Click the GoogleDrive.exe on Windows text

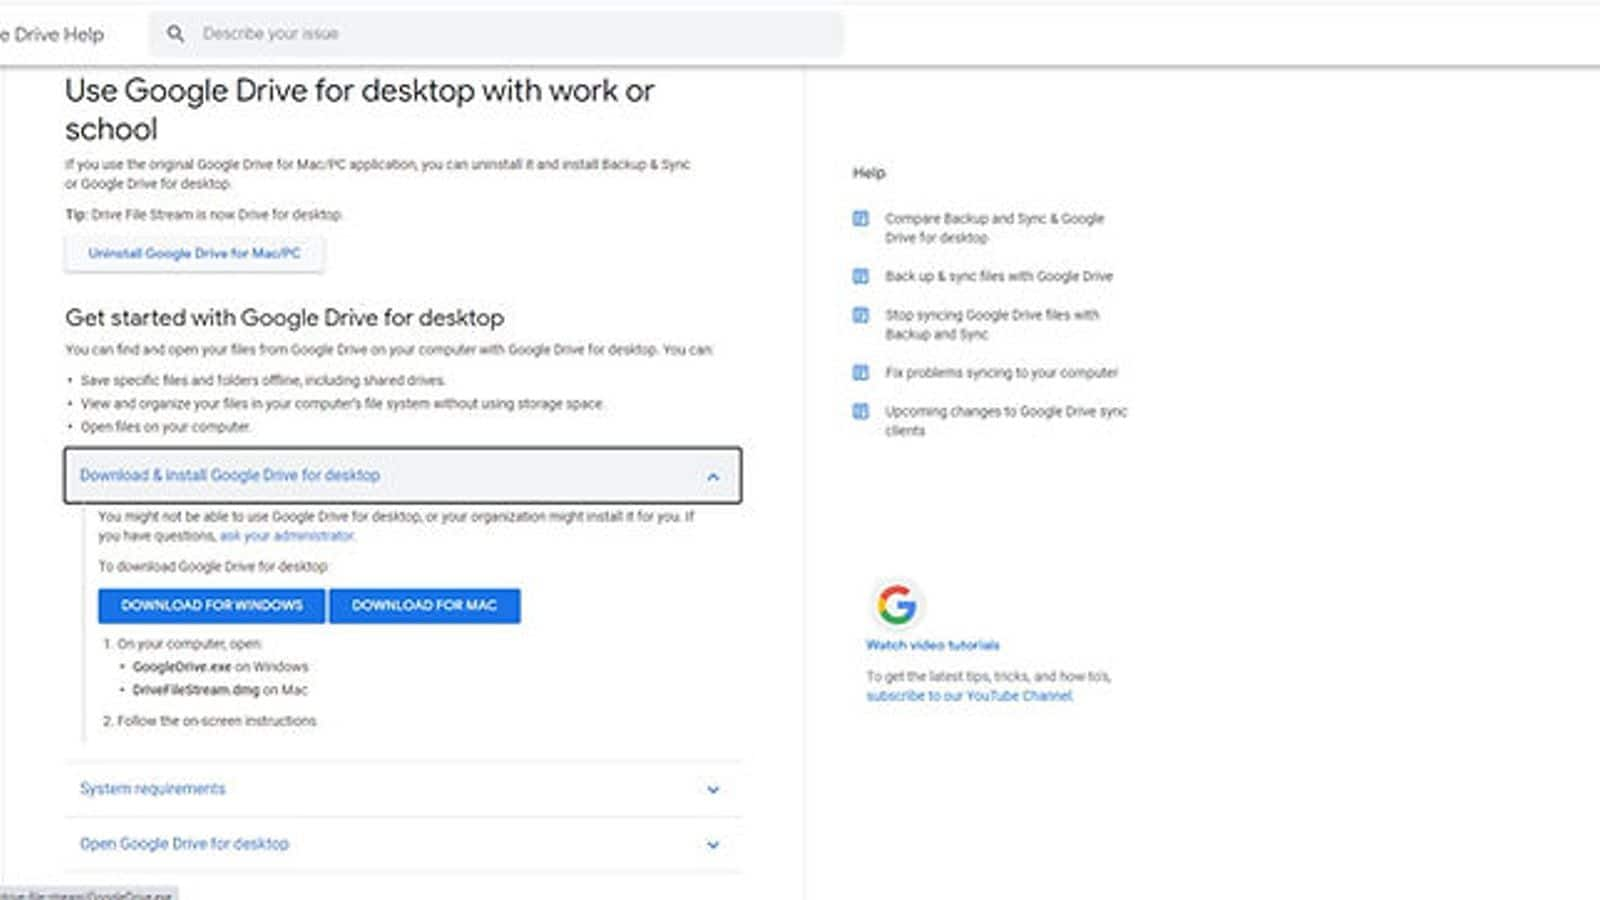(x=220, y=667)
